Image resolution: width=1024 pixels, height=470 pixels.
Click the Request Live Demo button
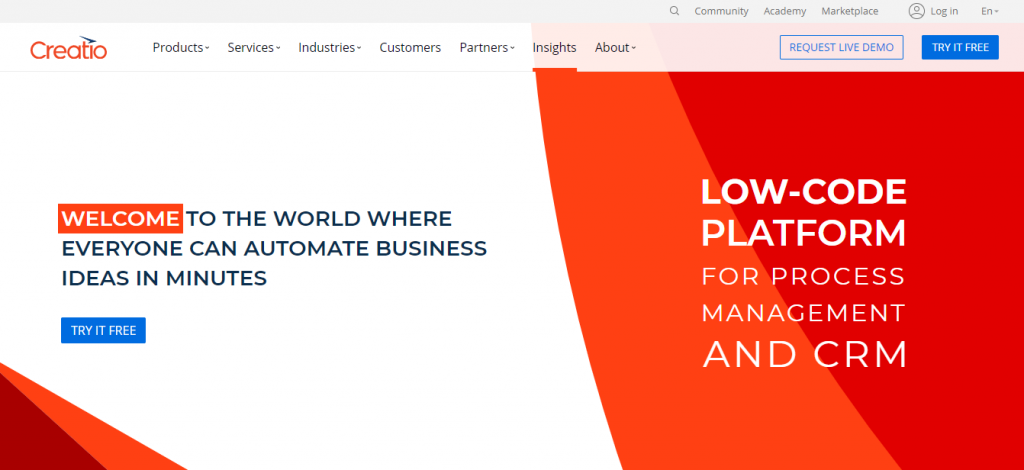[841, 47]
